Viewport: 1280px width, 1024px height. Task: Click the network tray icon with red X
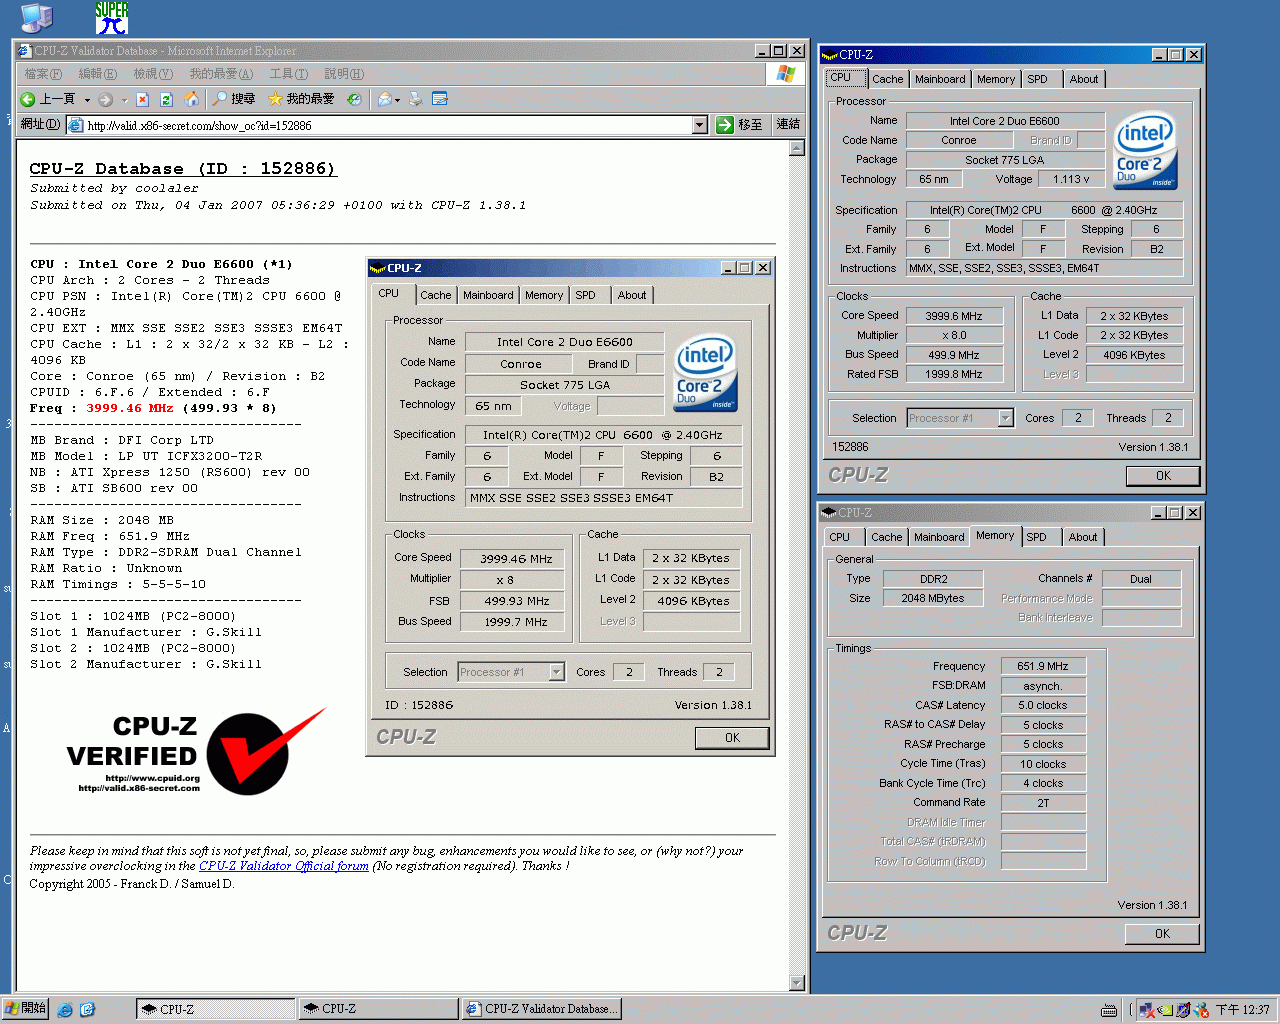pos(1147,1010)
